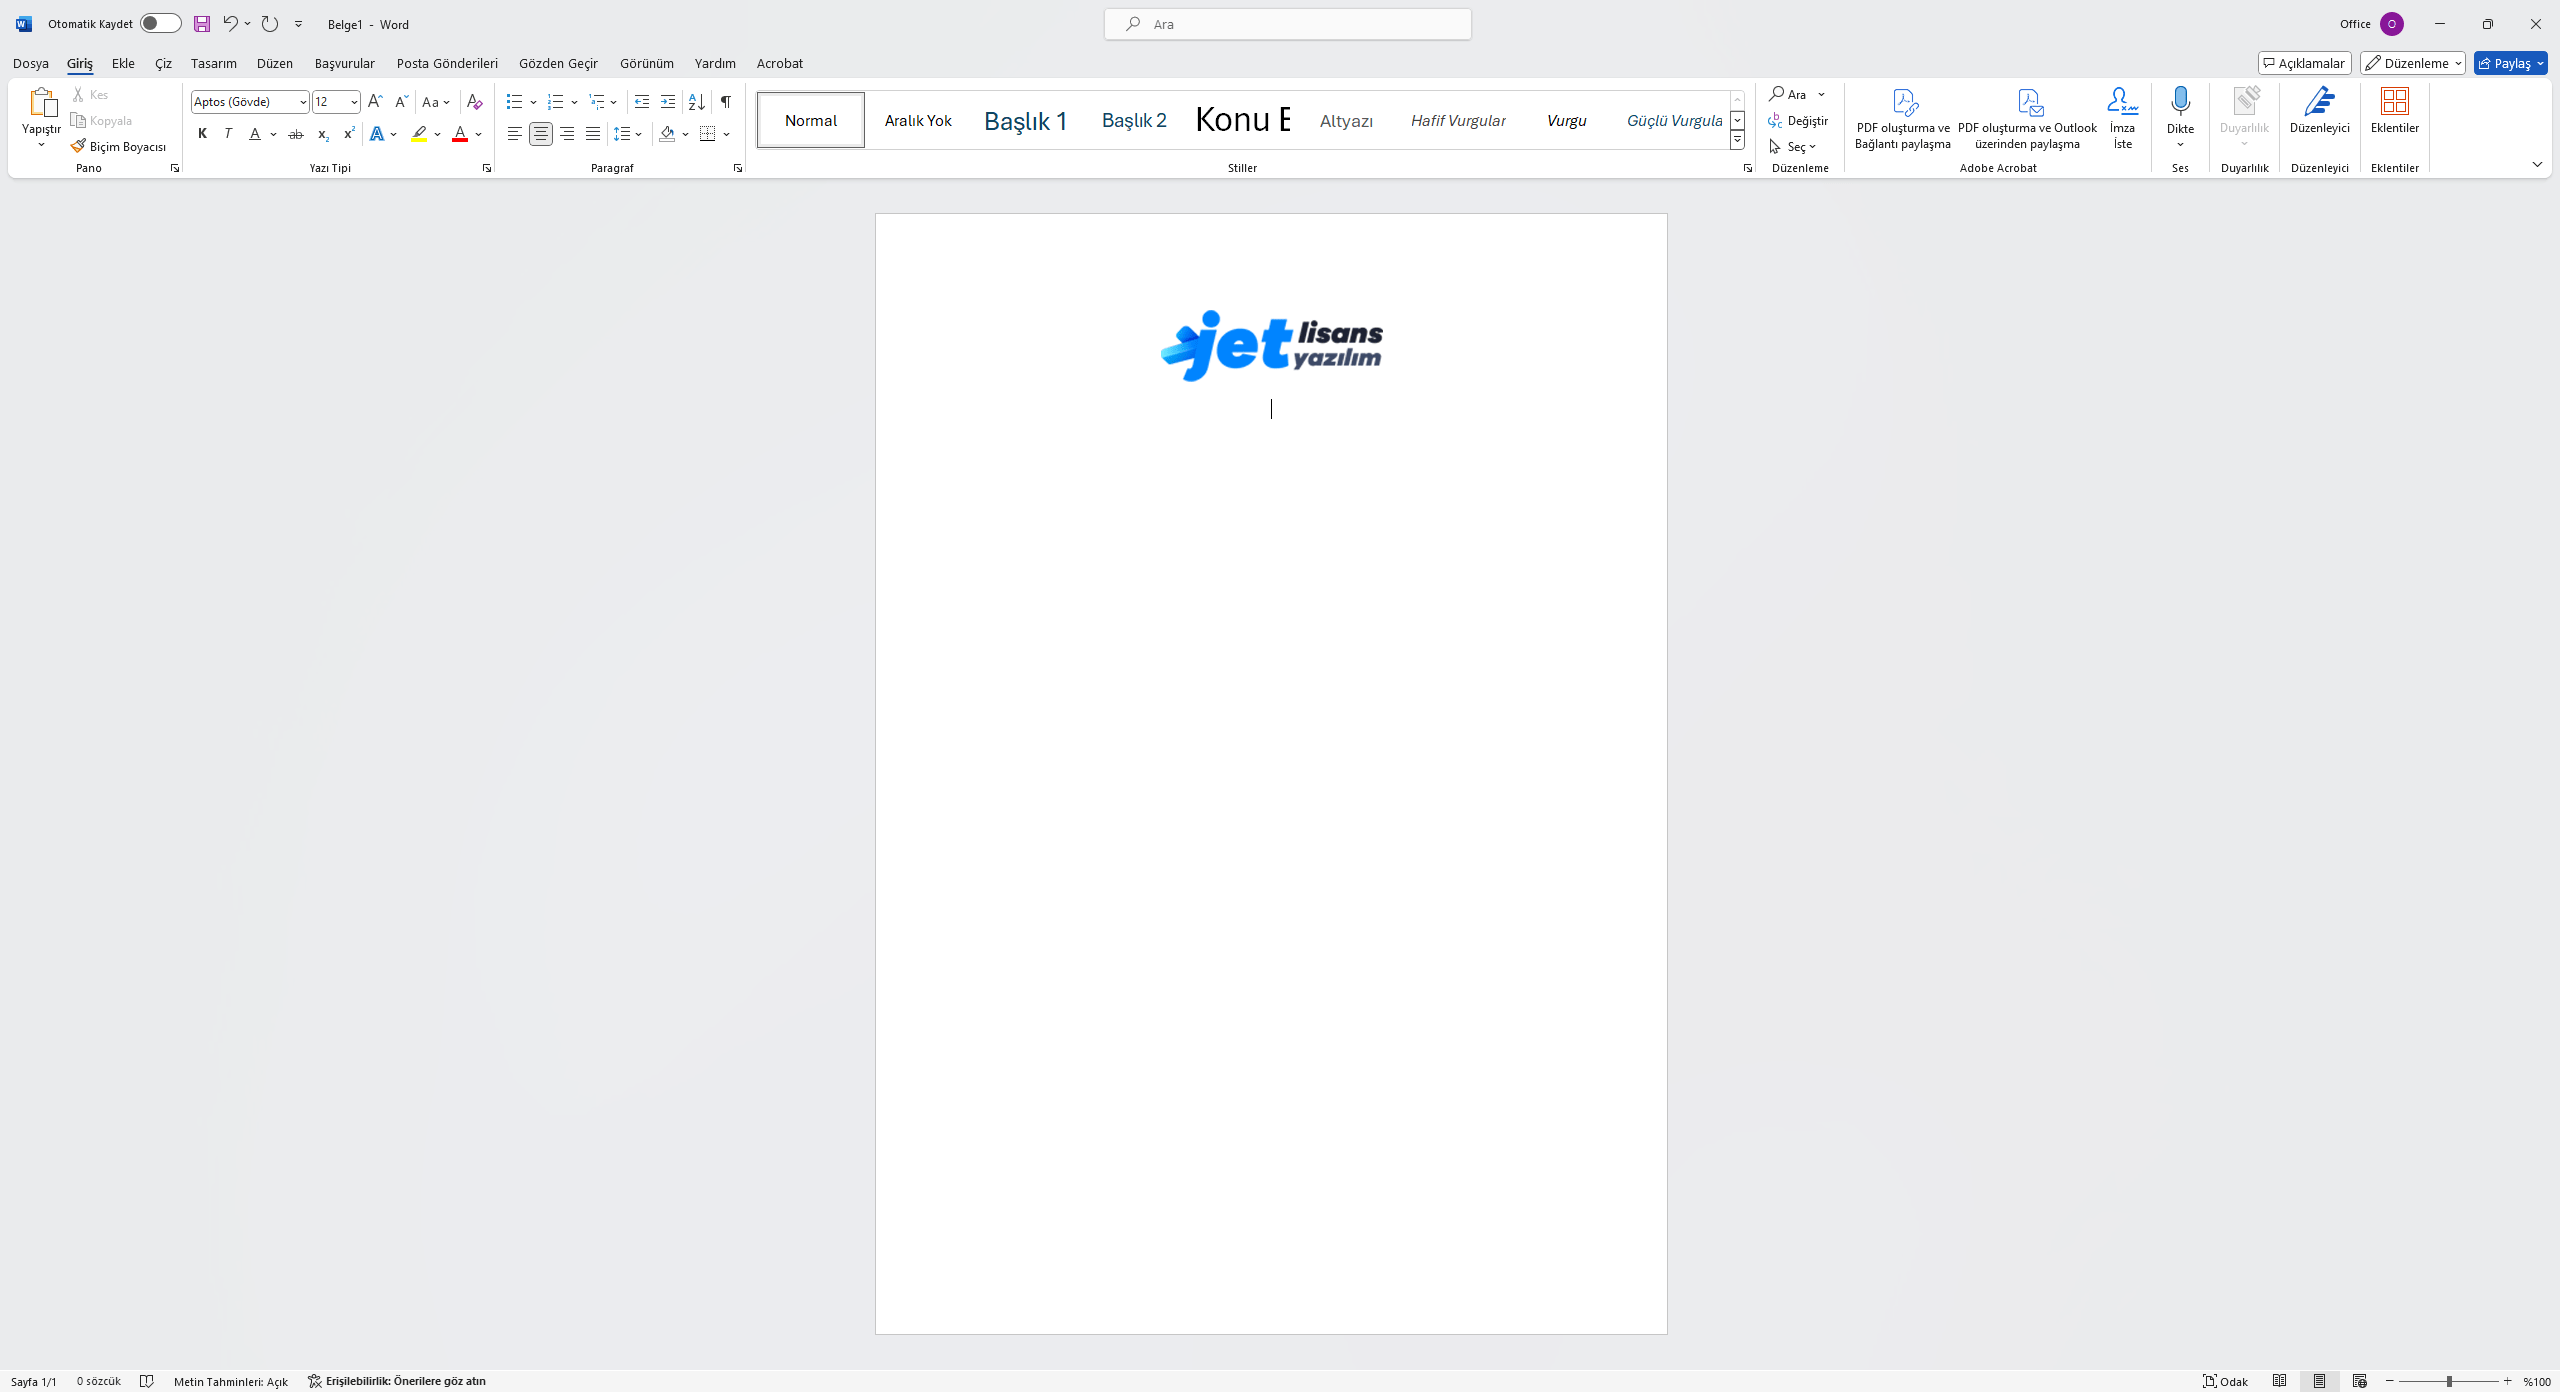This screenshot has height=1392, width=2560.
Task: Expand the highlight color options
Action: (436, 134)
